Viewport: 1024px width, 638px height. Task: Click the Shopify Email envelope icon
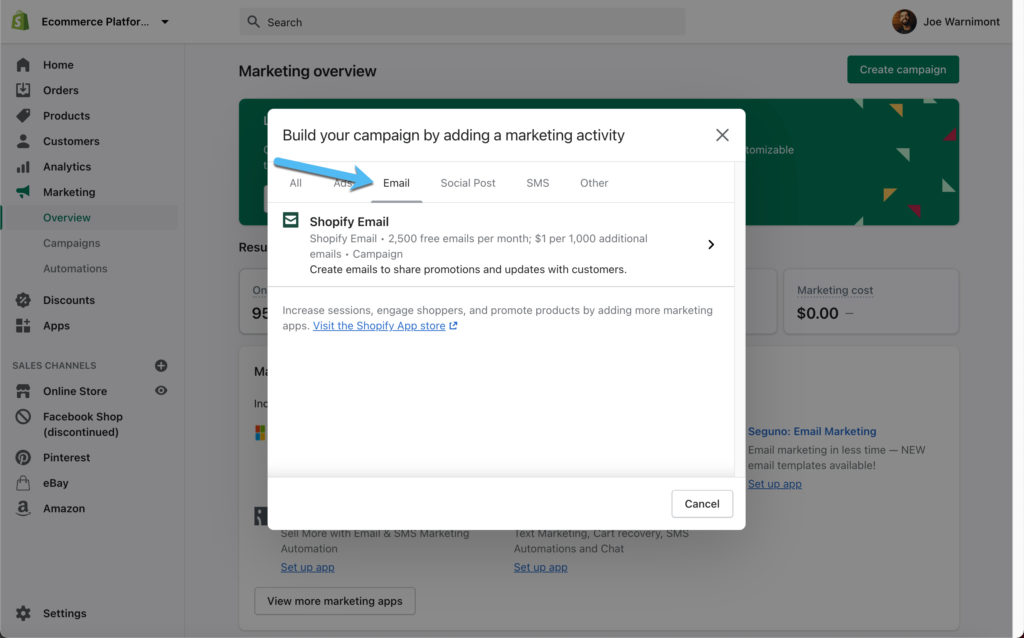[x=291, y=220]
